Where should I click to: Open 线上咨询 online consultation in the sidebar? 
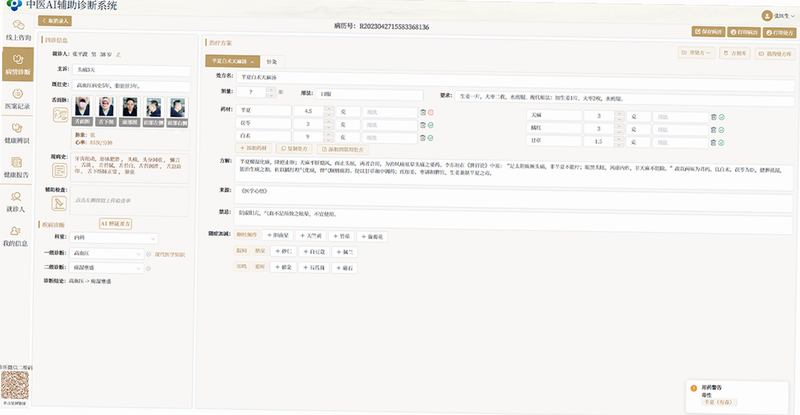(x=18, y=30)
